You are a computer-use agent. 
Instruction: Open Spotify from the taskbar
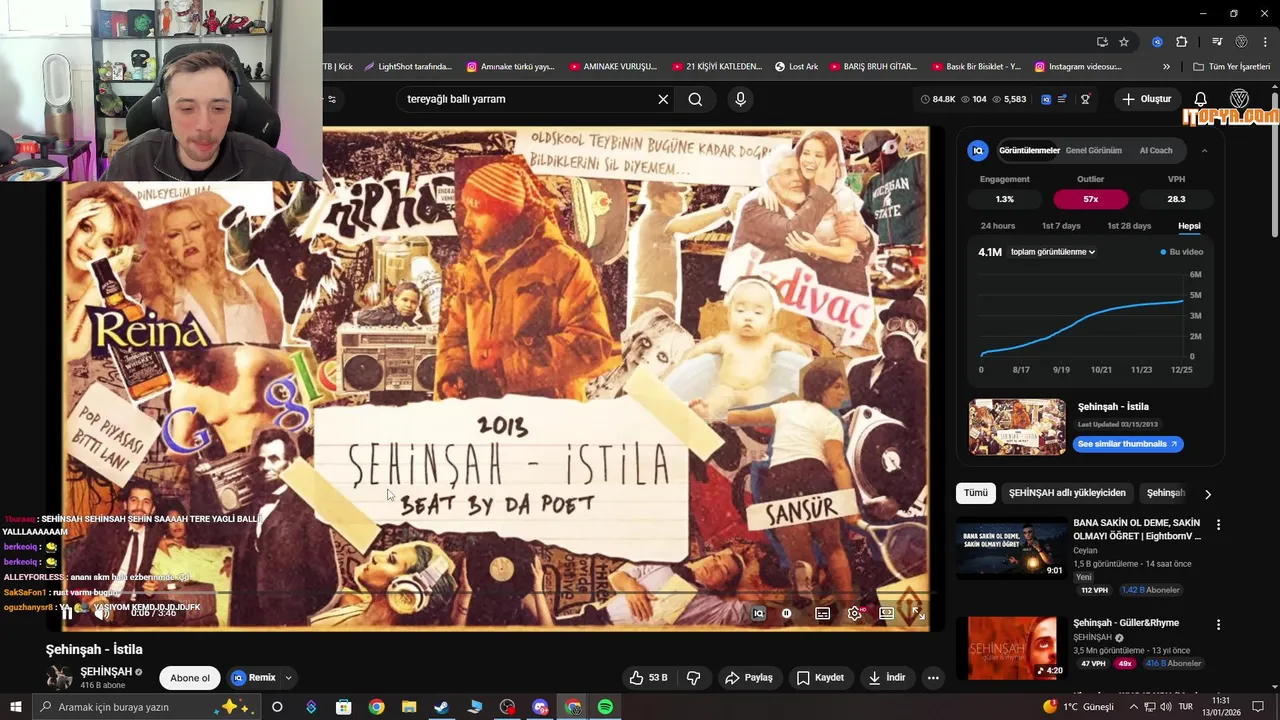click(x=605, y=707)
